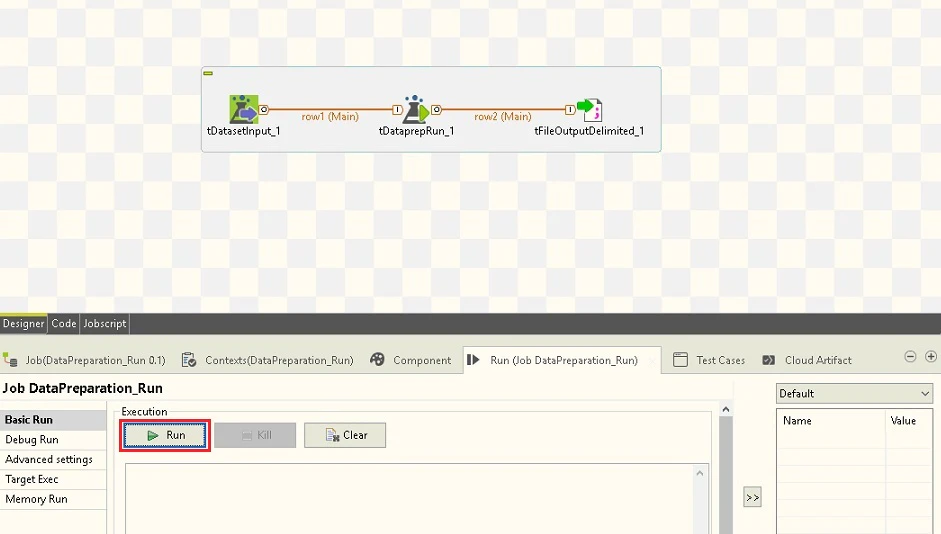The image size is (941, 534).
Task: Select the row2 (Main) connection label
Action: coord(503,116)
